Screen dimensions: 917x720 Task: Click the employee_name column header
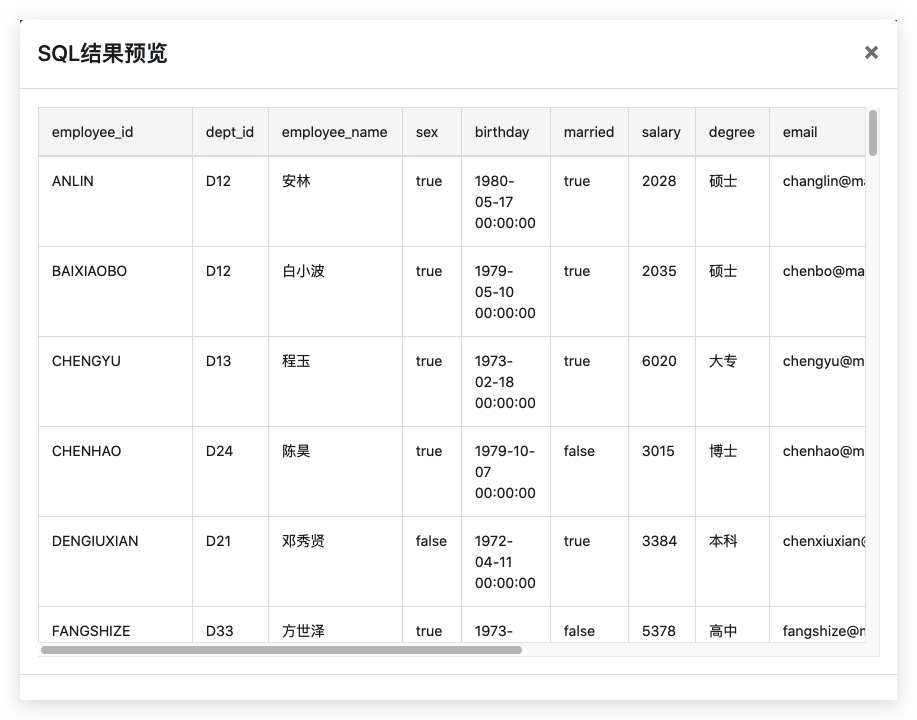tap(335, 132)
